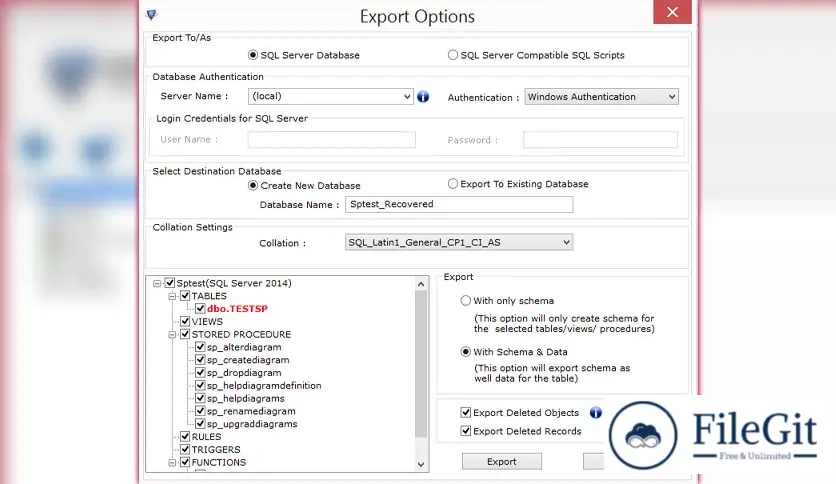This screenshot has width=836, height=484.
Task: Collapse the TABLES tree node
Action: [172, 296]
